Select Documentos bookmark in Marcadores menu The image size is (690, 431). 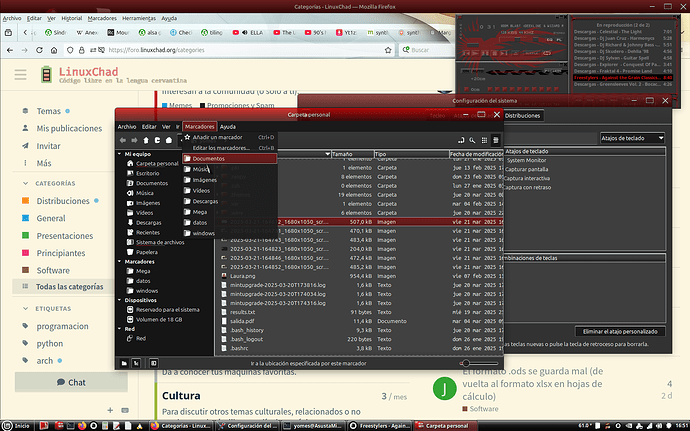click(x=230, y=158)
